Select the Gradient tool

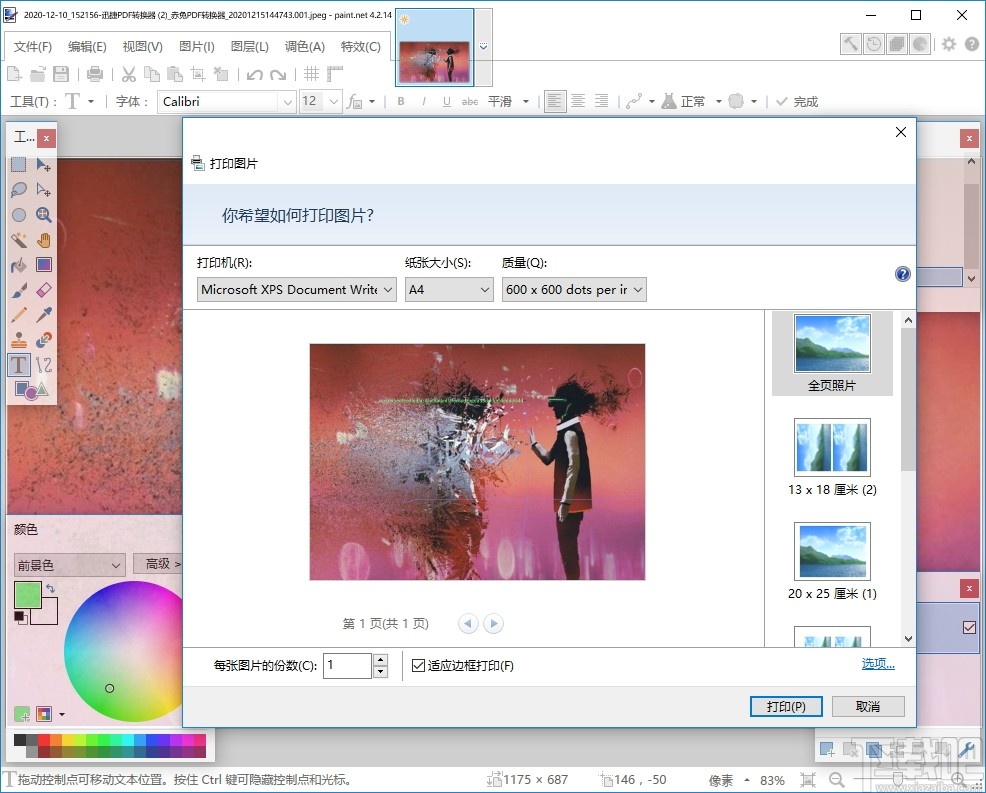pyautogui.click(x=43, y=265)
